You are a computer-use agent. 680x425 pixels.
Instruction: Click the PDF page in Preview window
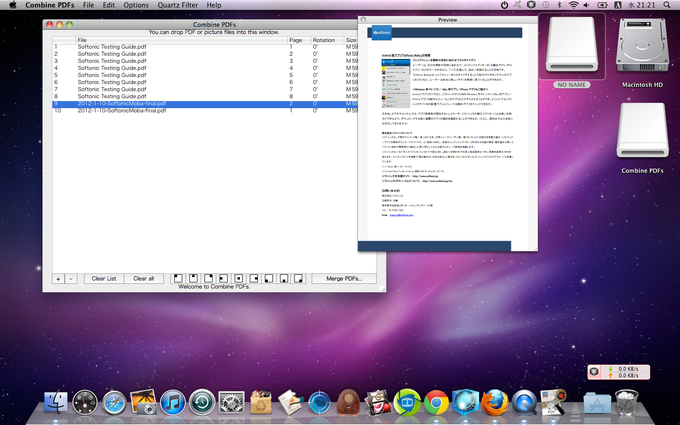(x=448, y=137)
